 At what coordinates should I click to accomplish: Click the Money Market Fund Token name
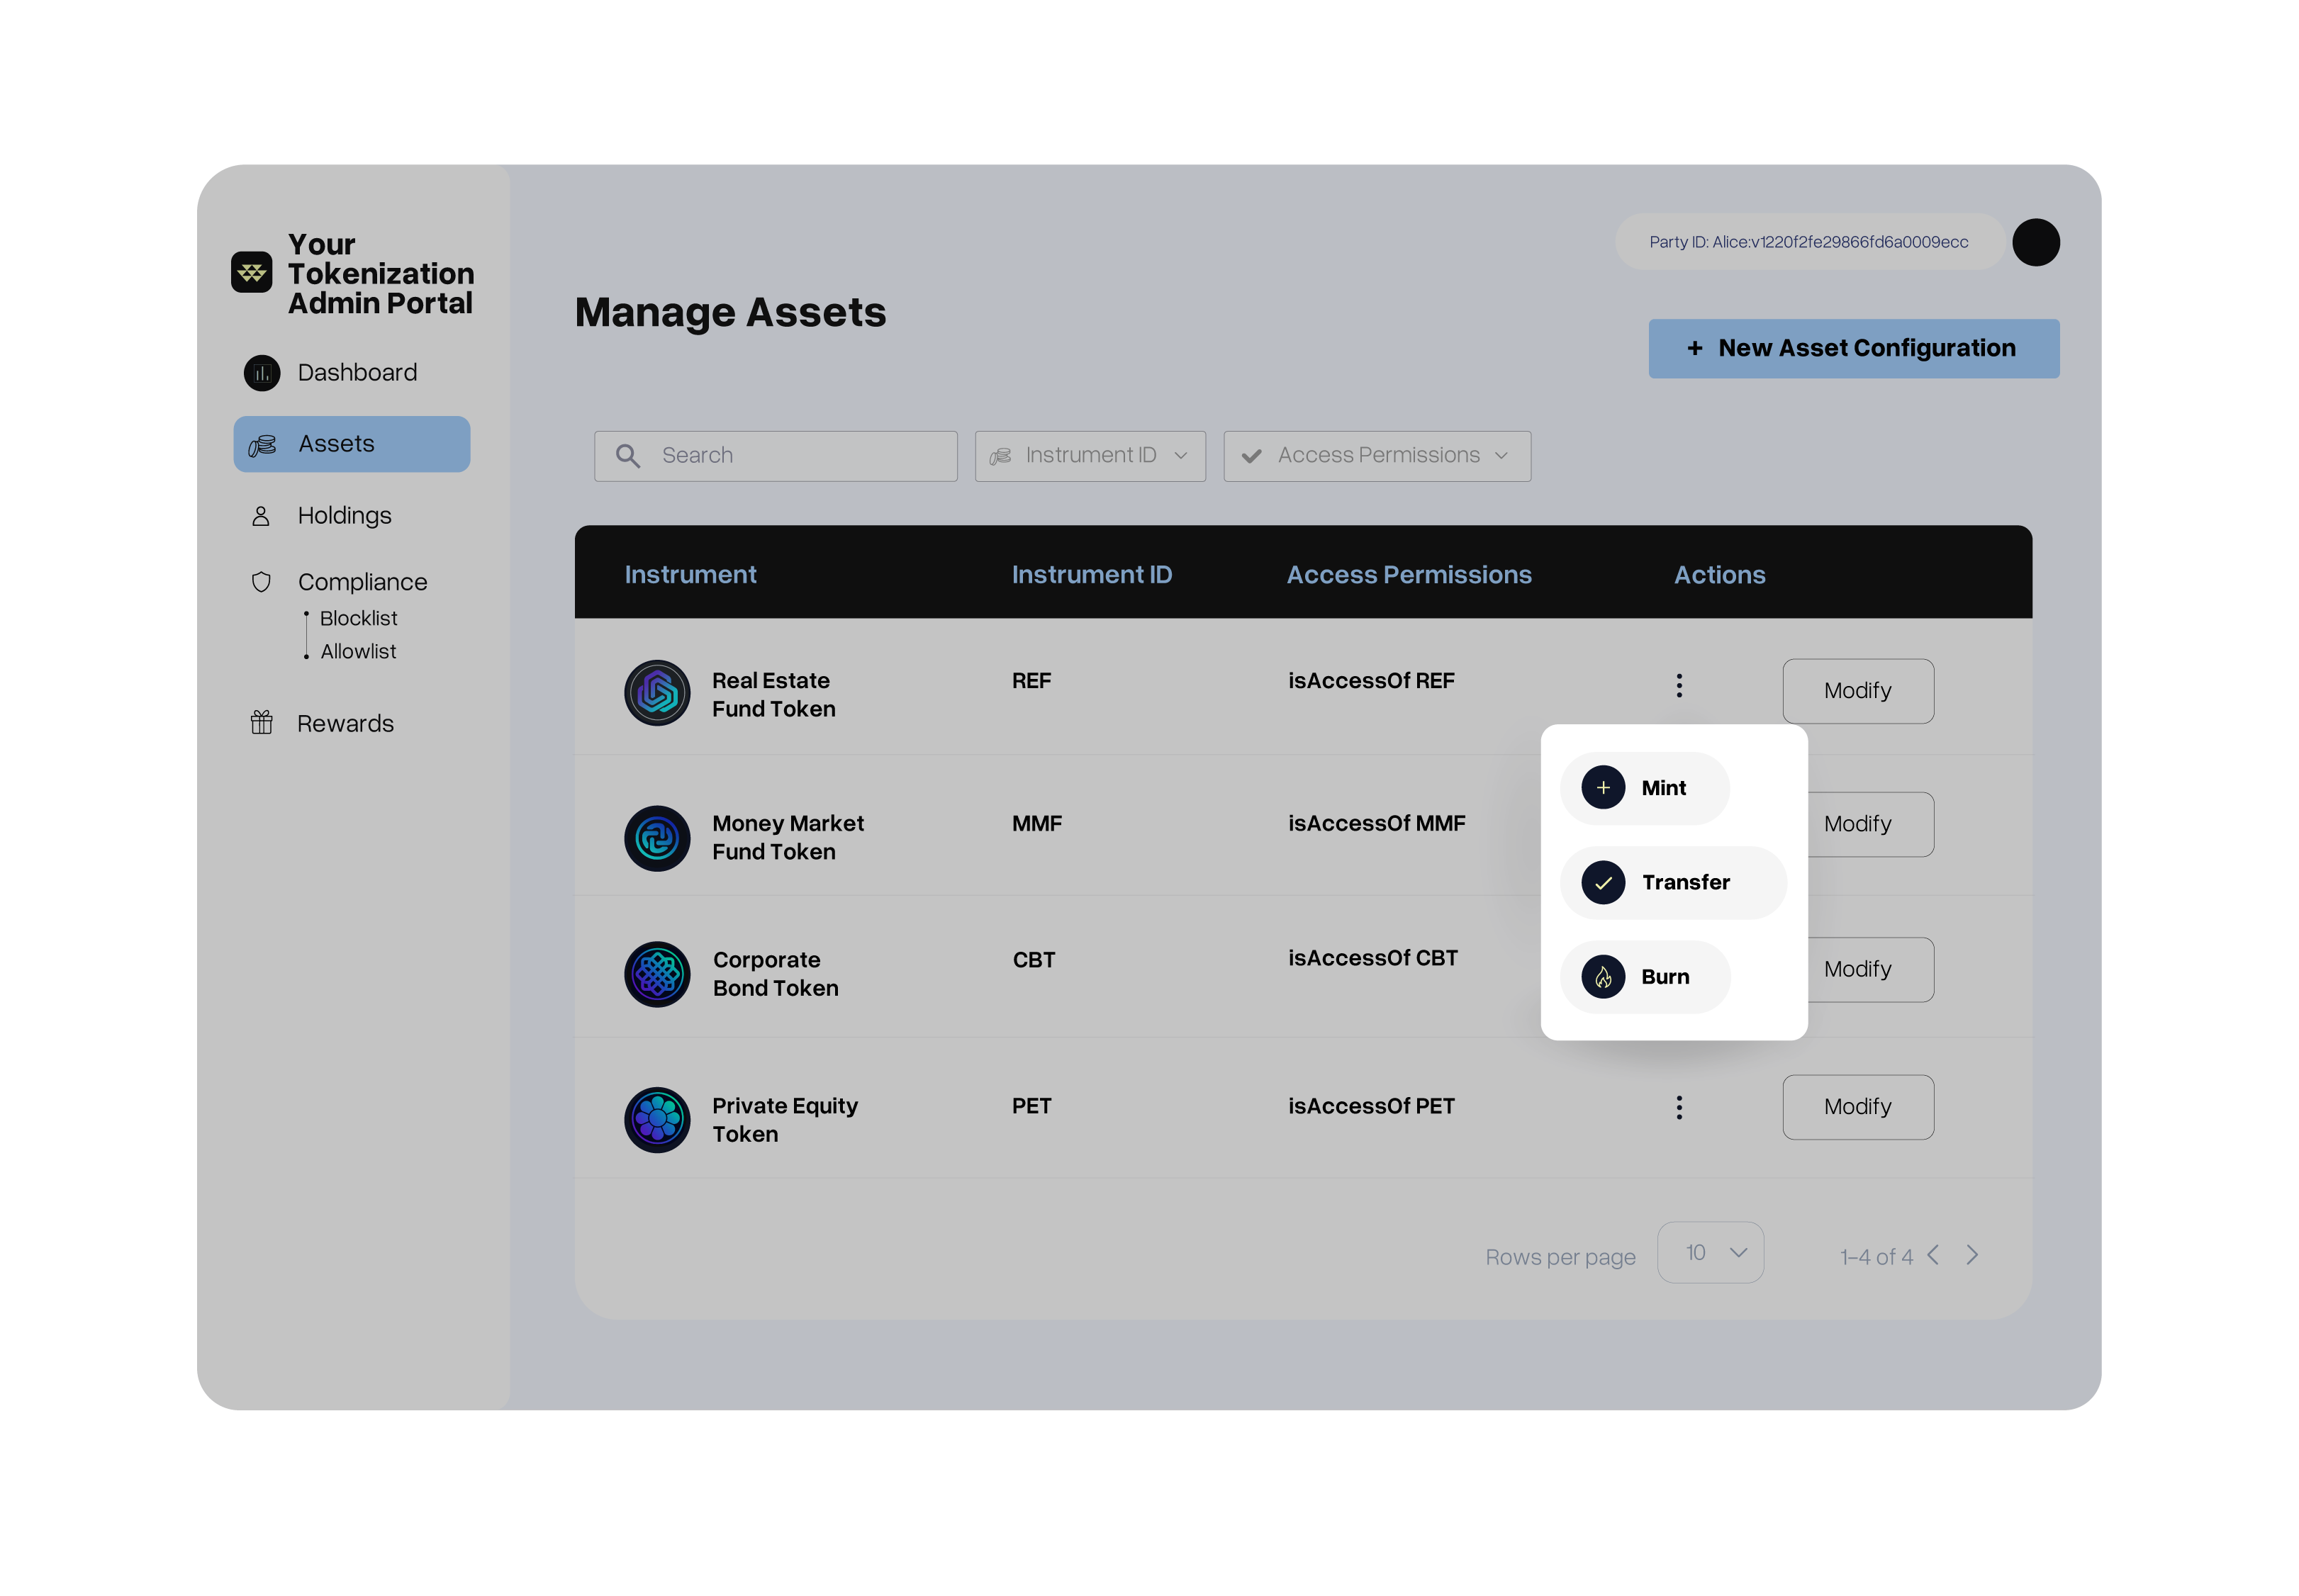coord(788,838)
